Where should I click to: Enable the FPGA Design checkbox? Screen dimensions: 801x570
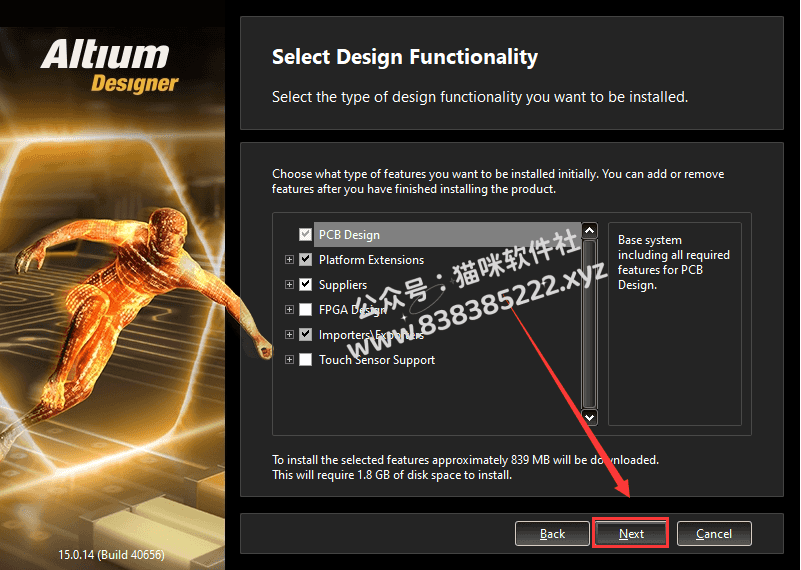(305, 310)
